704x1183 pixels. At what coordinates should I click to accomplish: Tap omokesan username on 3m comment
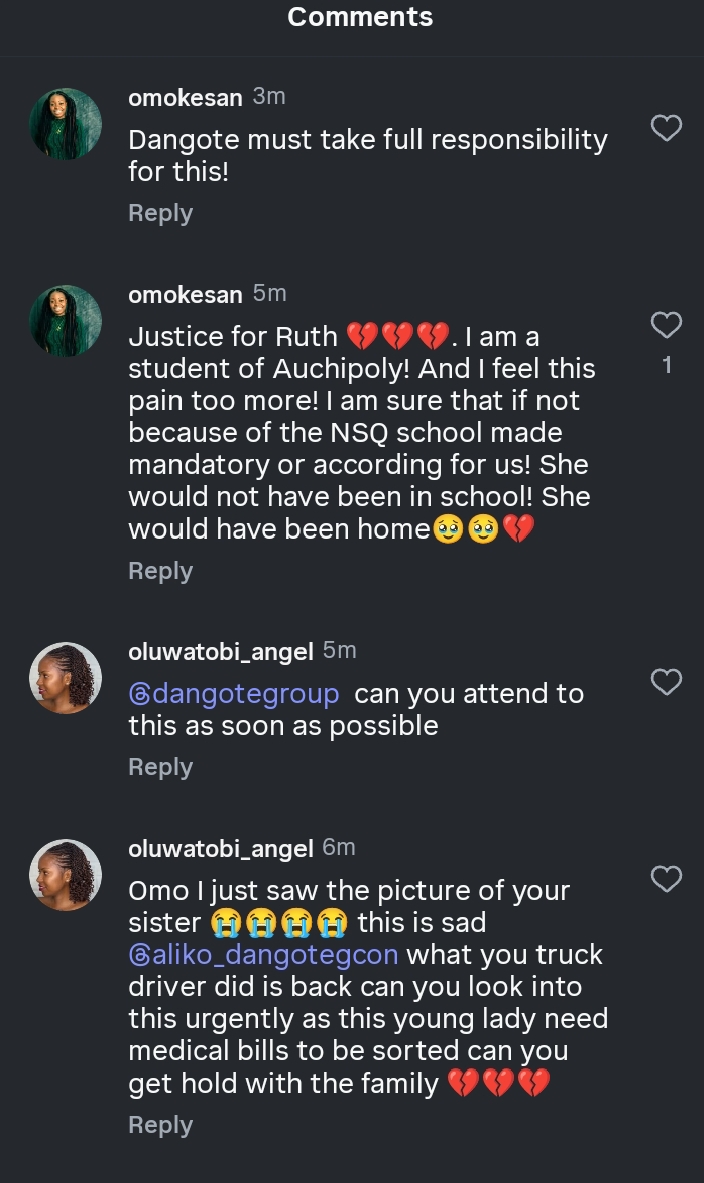click(185, 98)
